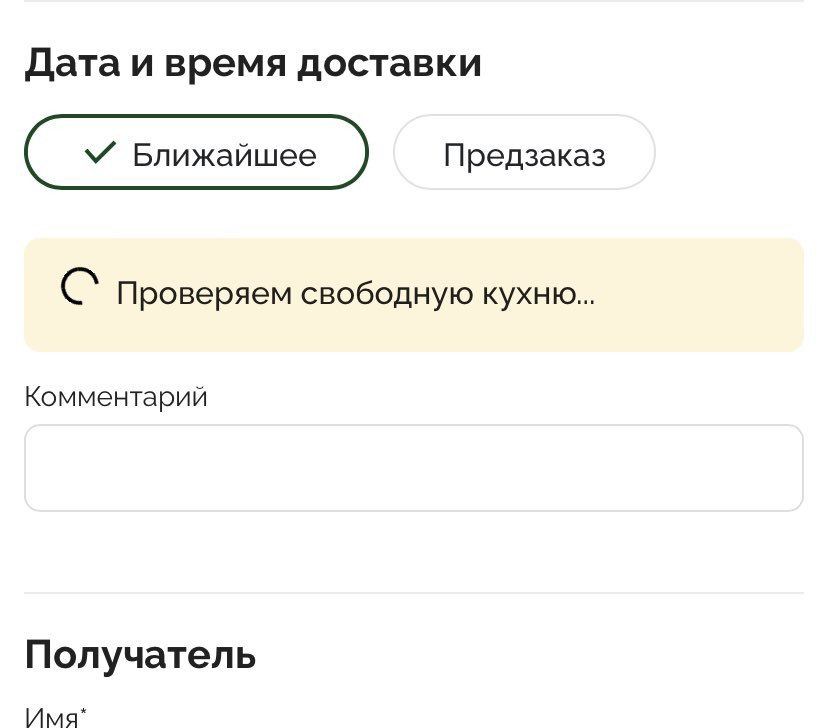Click the Дата и время доставки heading
Screen dimensions: 828x728
pos(253,64)
